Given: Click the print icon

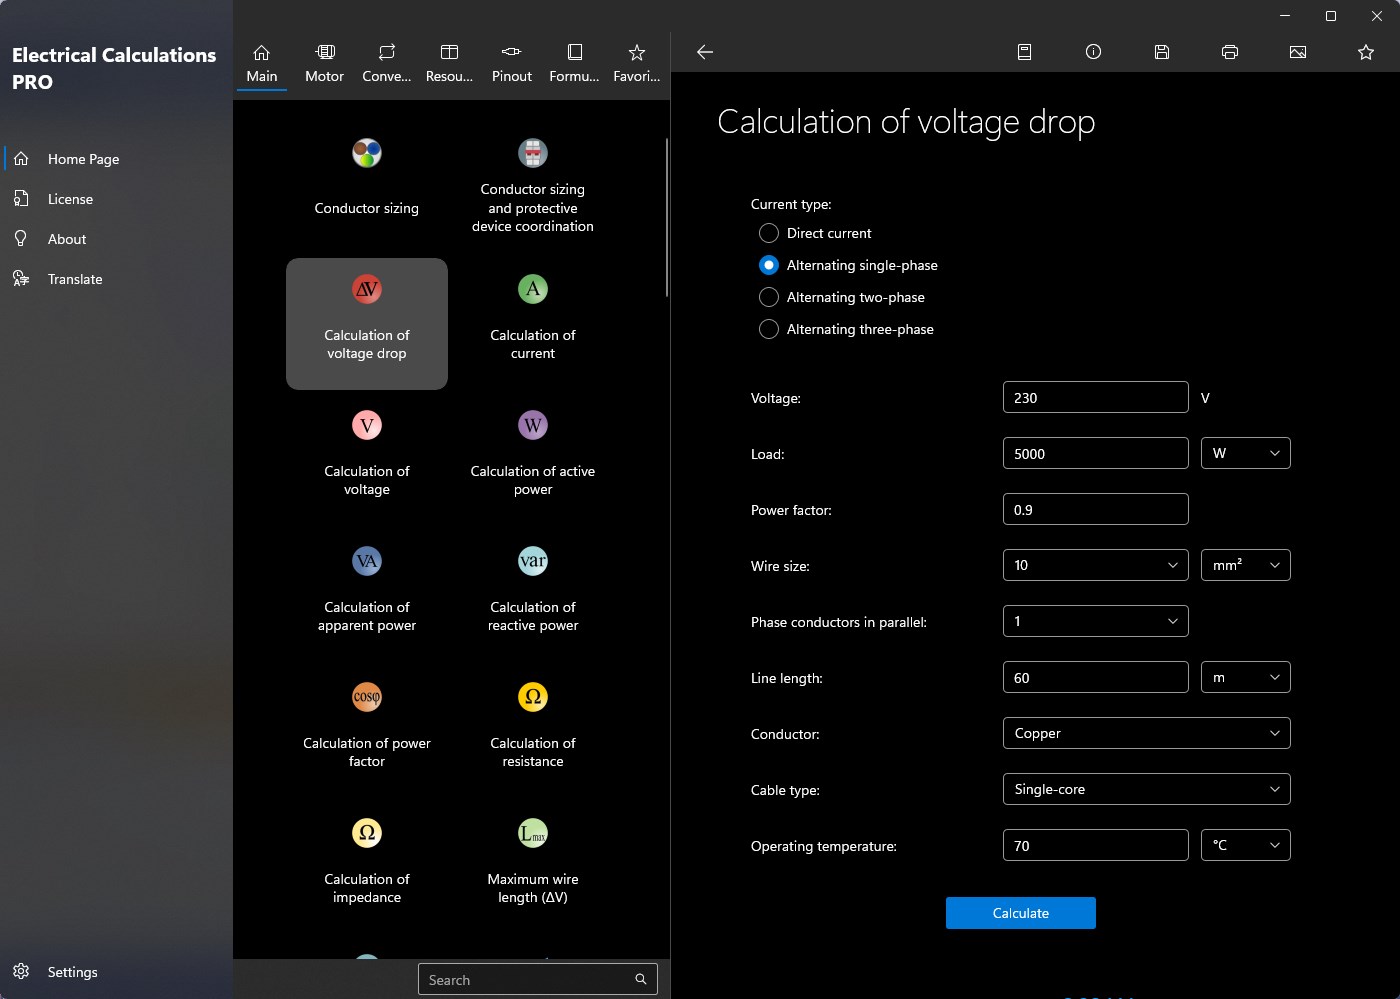Looking at the screenshot, I should tap(1230, 52).
